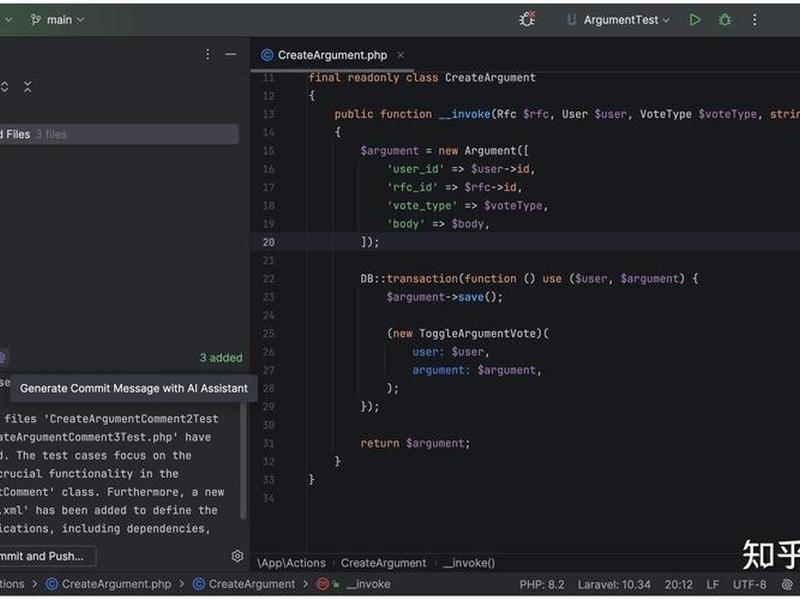Screen dimensions: 800x600
Task: Start debugging with the green bug icon
Action: [x=724, y=20]
